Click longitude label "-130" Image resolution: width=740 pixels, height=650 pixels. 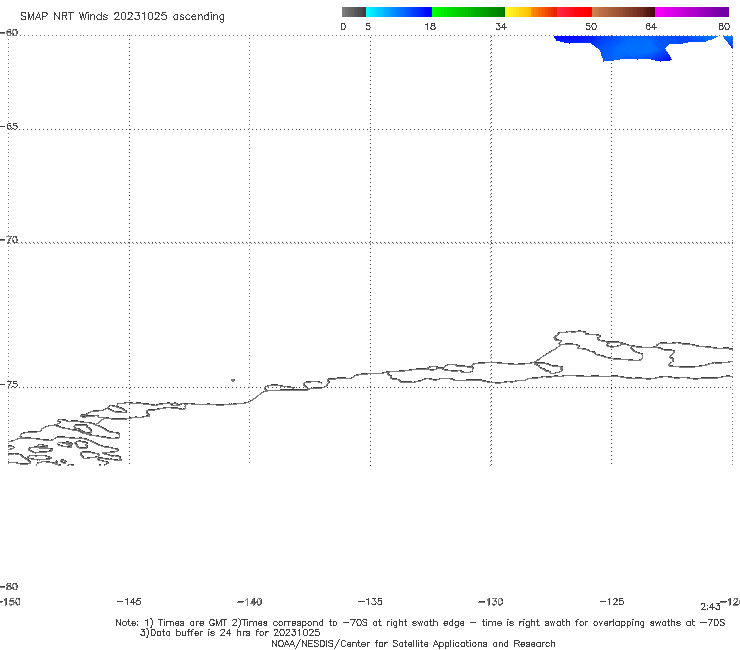tap(491, 602)
